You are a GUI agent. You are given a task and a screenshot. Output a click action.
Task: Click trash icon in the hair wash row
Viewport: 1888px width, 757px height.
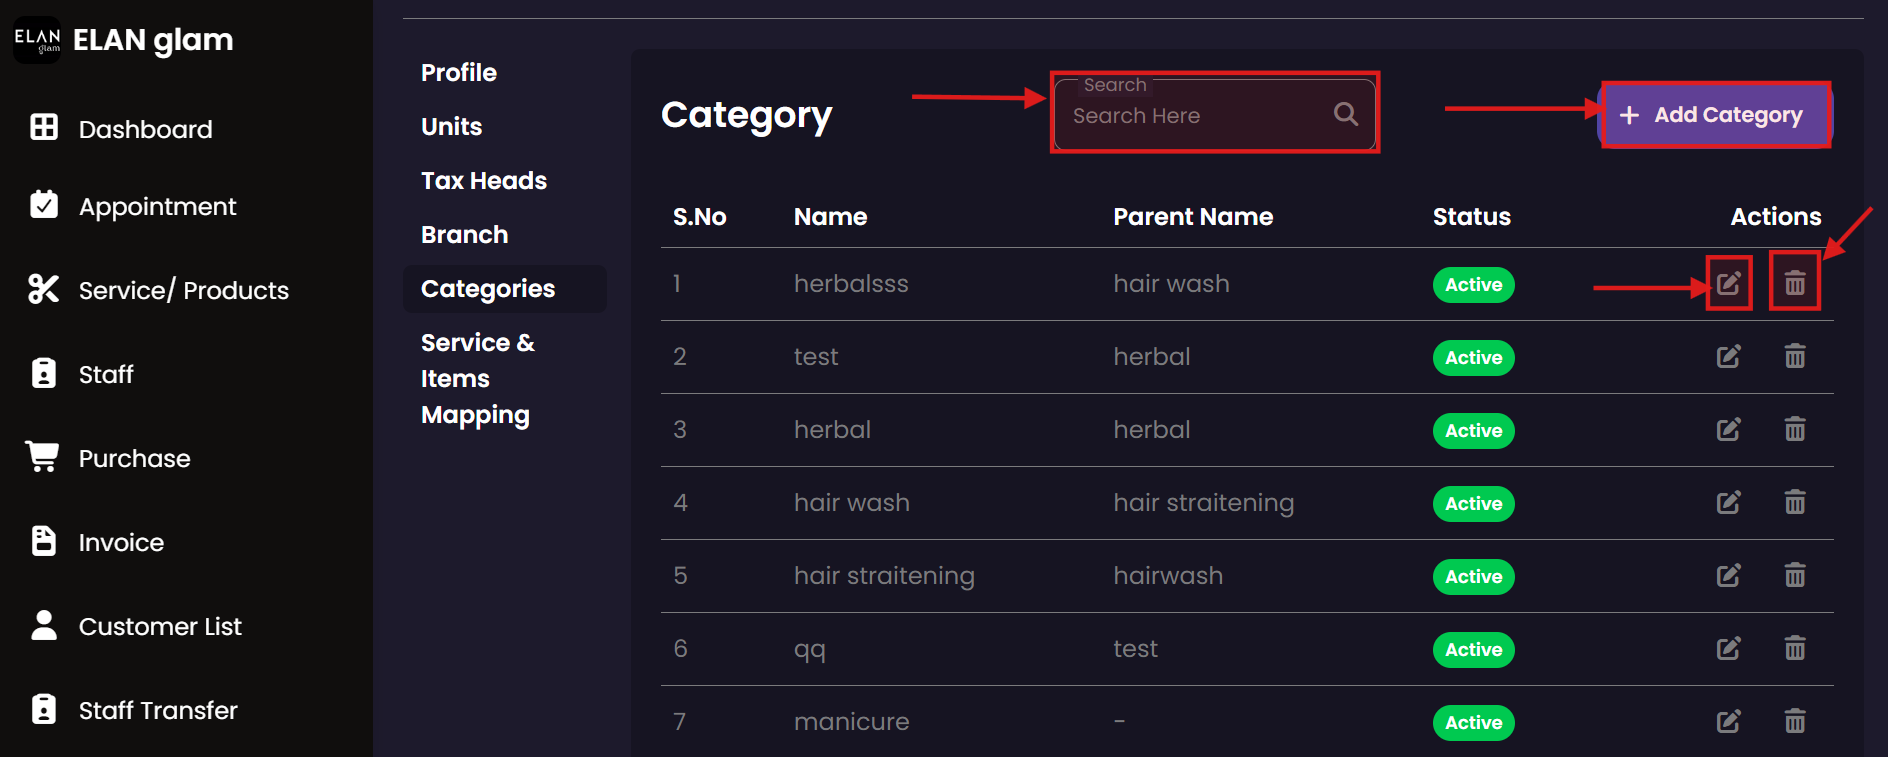click(x=1795, y=503)
